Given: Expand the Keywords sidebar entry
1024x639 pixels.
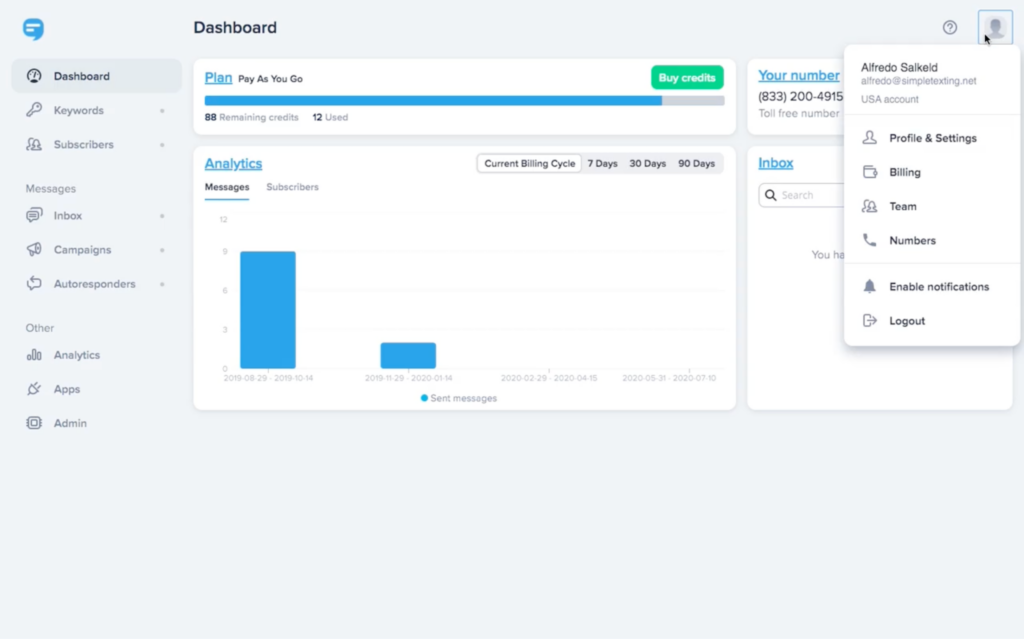Looking at the screenshot, I should [x=164, y=110].
